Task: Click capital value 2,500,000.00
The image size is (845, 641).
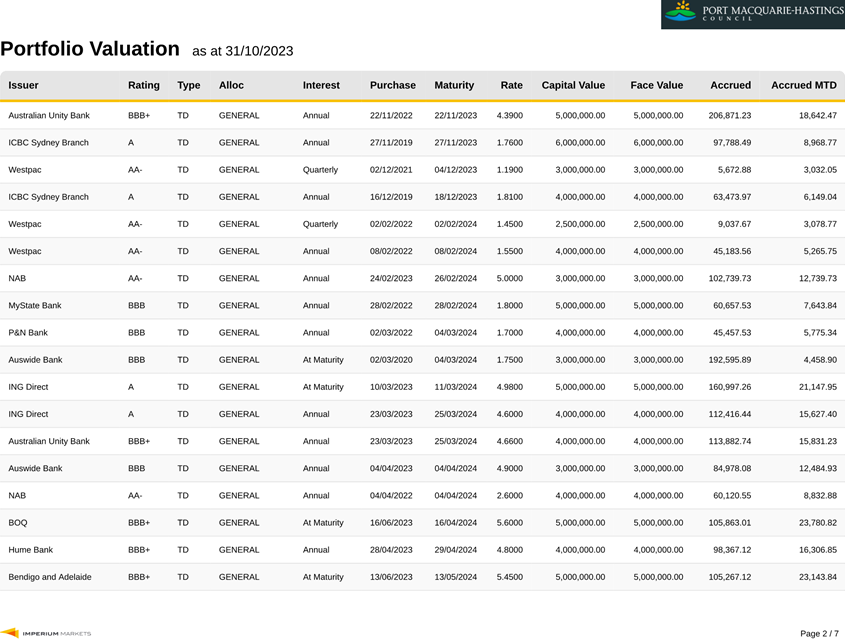Action: coord(580,224)
